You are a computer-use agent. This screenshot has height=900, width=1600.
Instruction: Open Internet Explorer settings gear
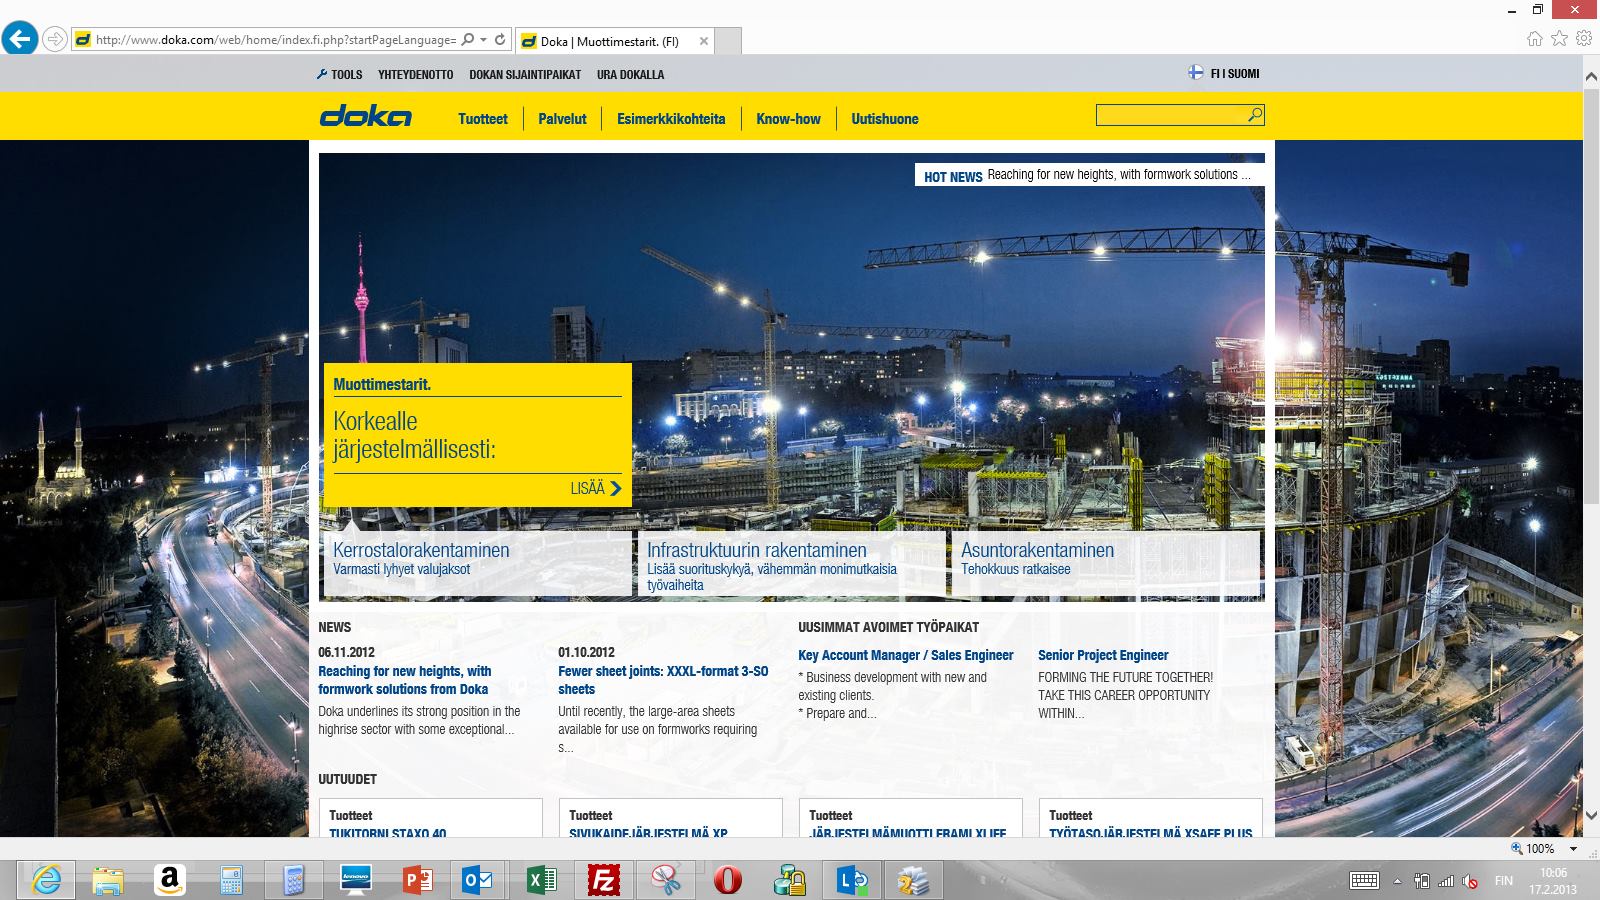pyautogui.click(x=1584, y=39)
